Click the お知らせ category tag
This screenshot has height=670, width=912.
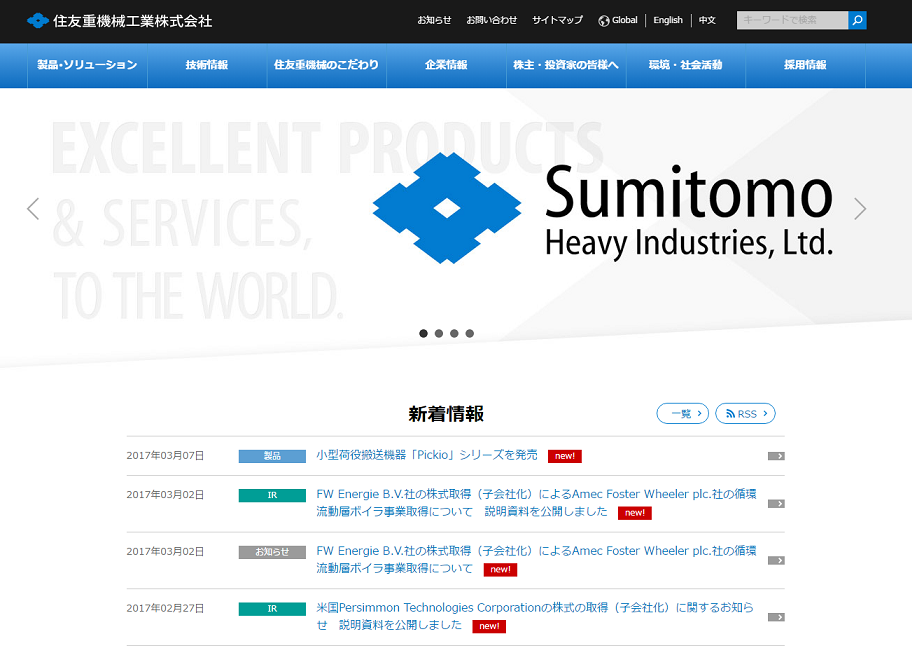[x=272, y=553]
